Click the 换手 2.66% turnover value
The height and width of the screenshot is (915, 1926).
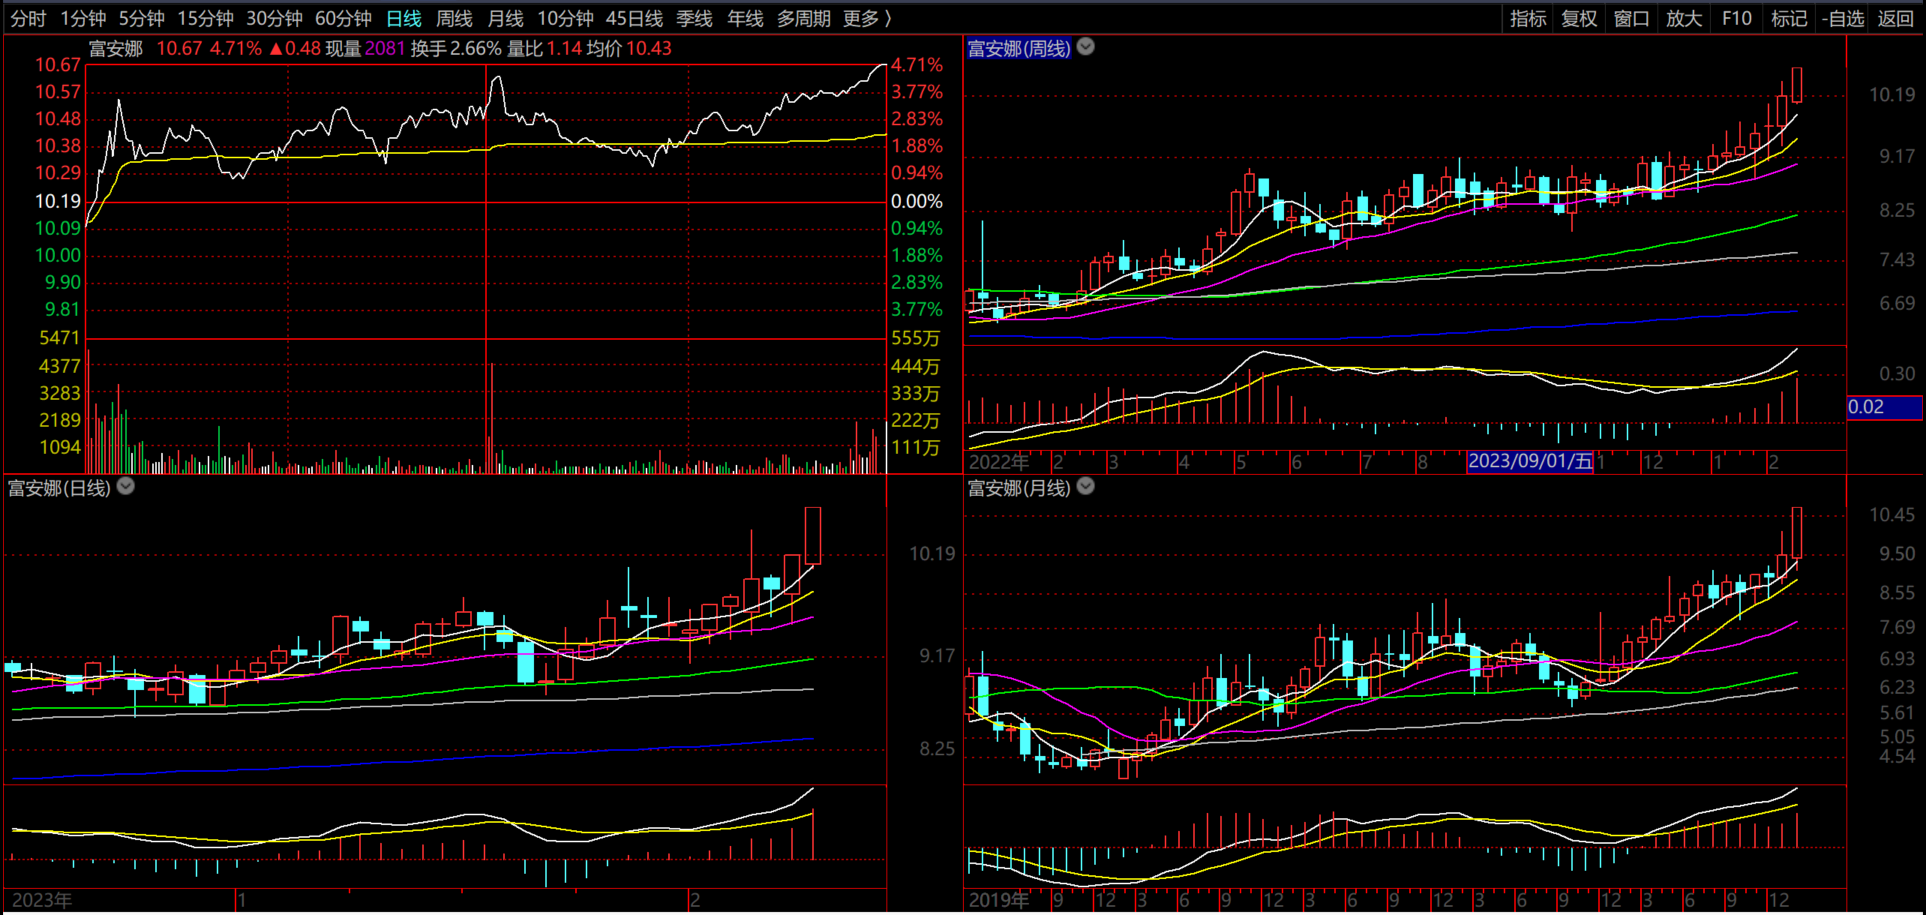pos(456,48)
